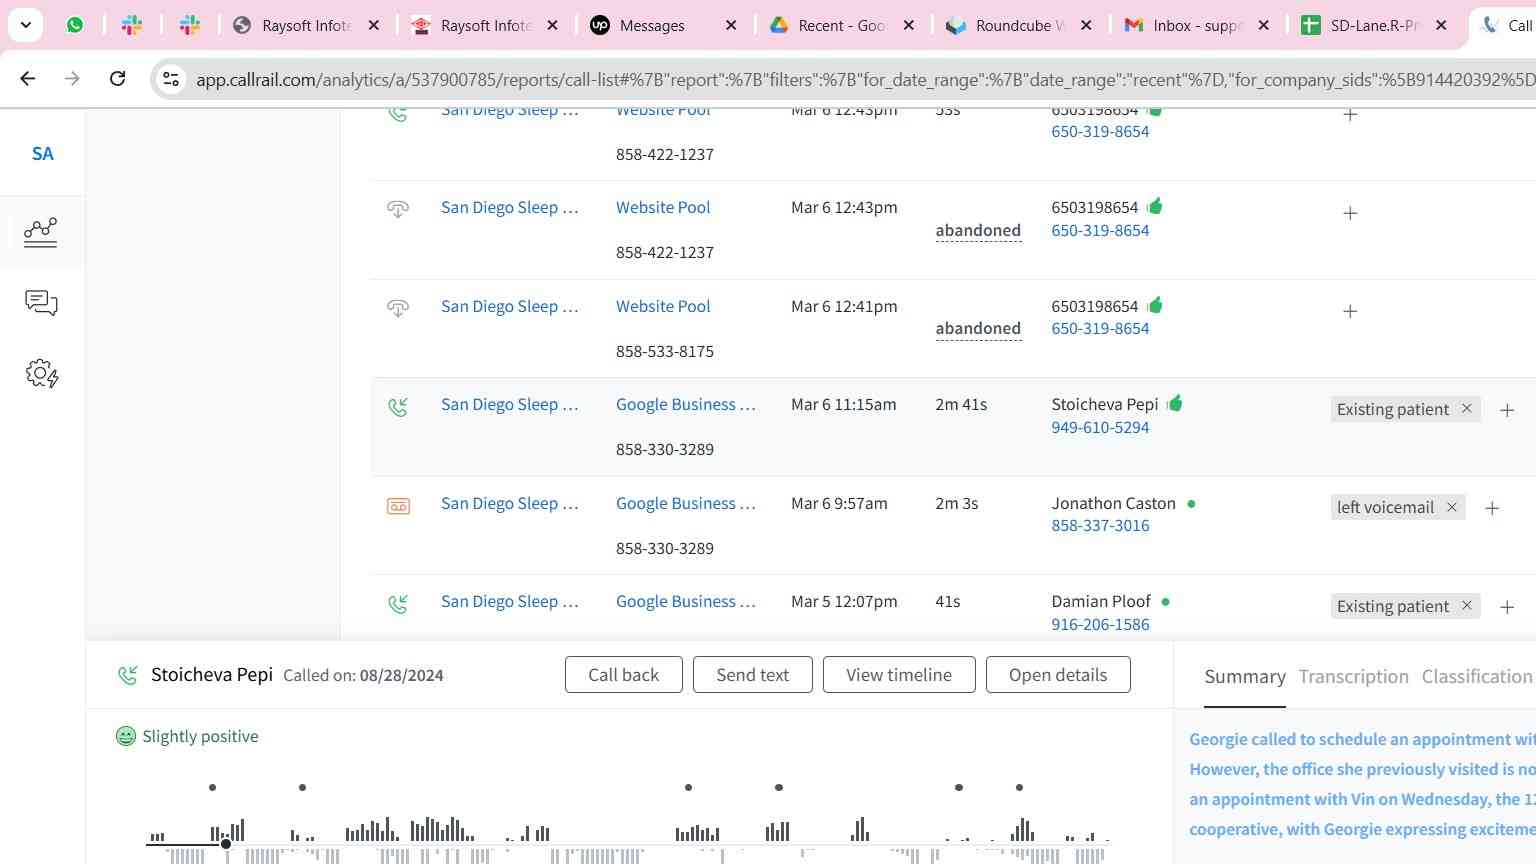
Task: Select Called on 08/28/2024 text
Action: click(363, 676)
